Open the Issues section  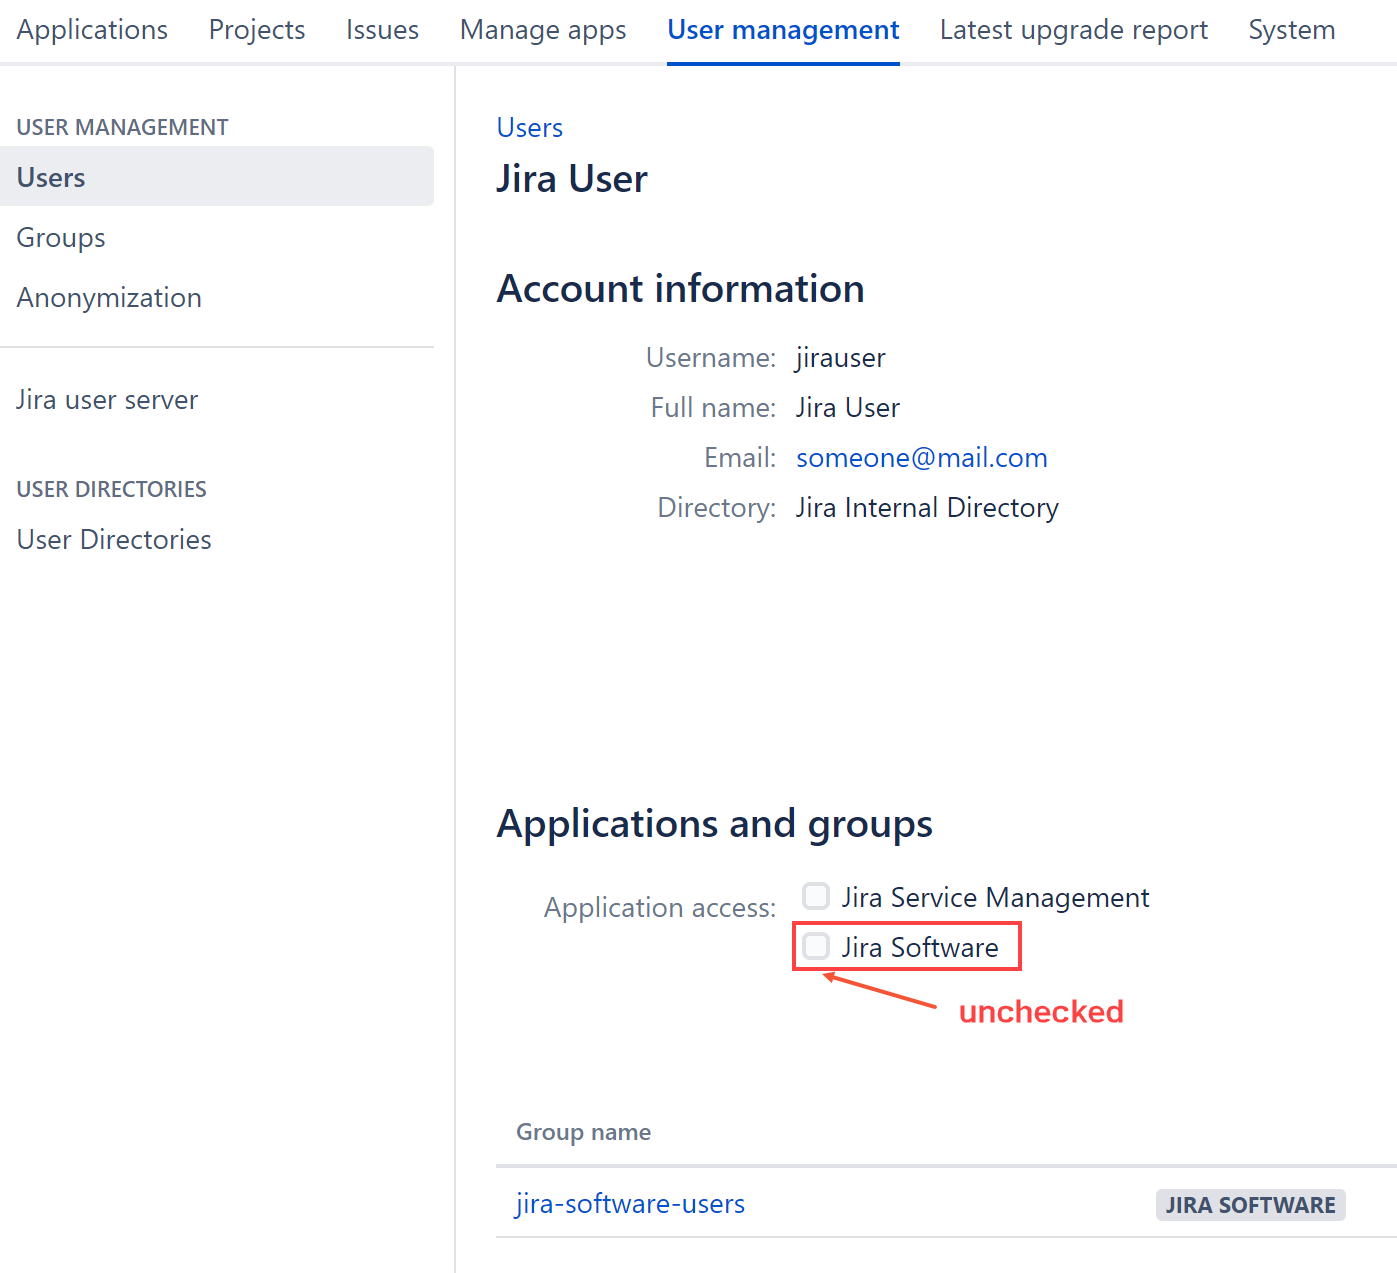coord(382,29)
